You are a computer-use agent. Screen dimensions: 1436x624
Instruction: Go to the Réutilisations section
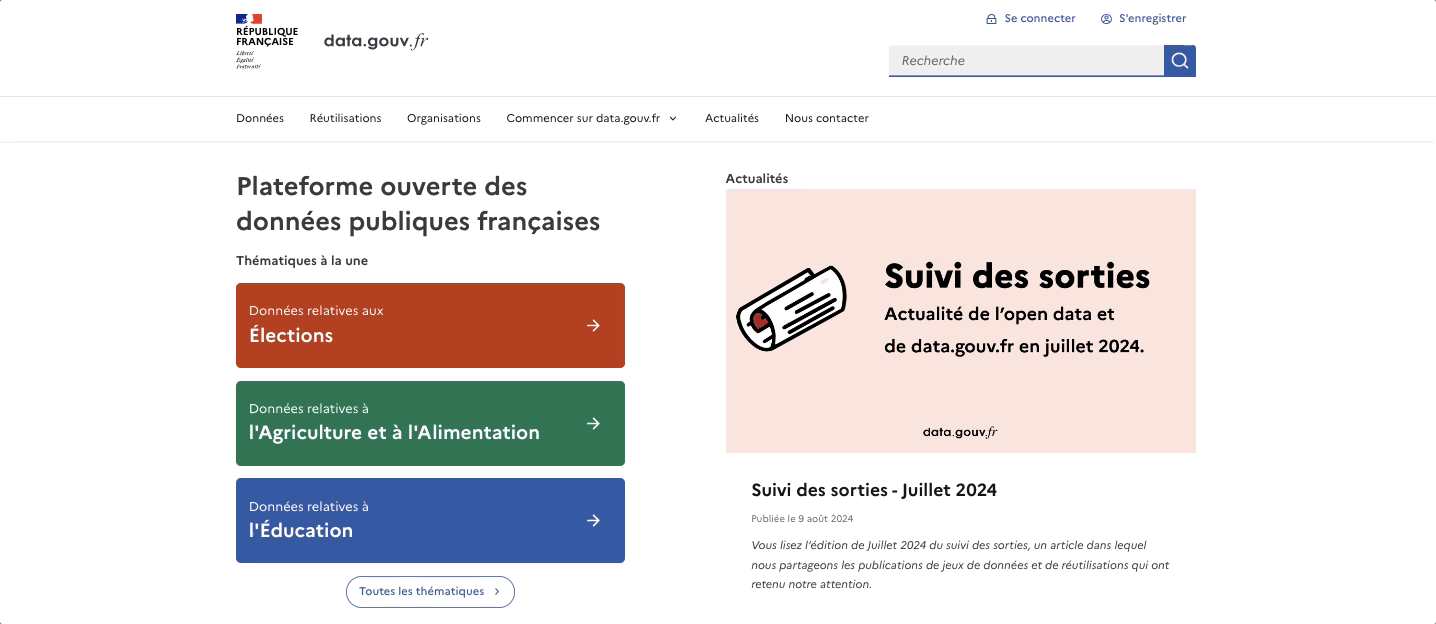(345, 118)
